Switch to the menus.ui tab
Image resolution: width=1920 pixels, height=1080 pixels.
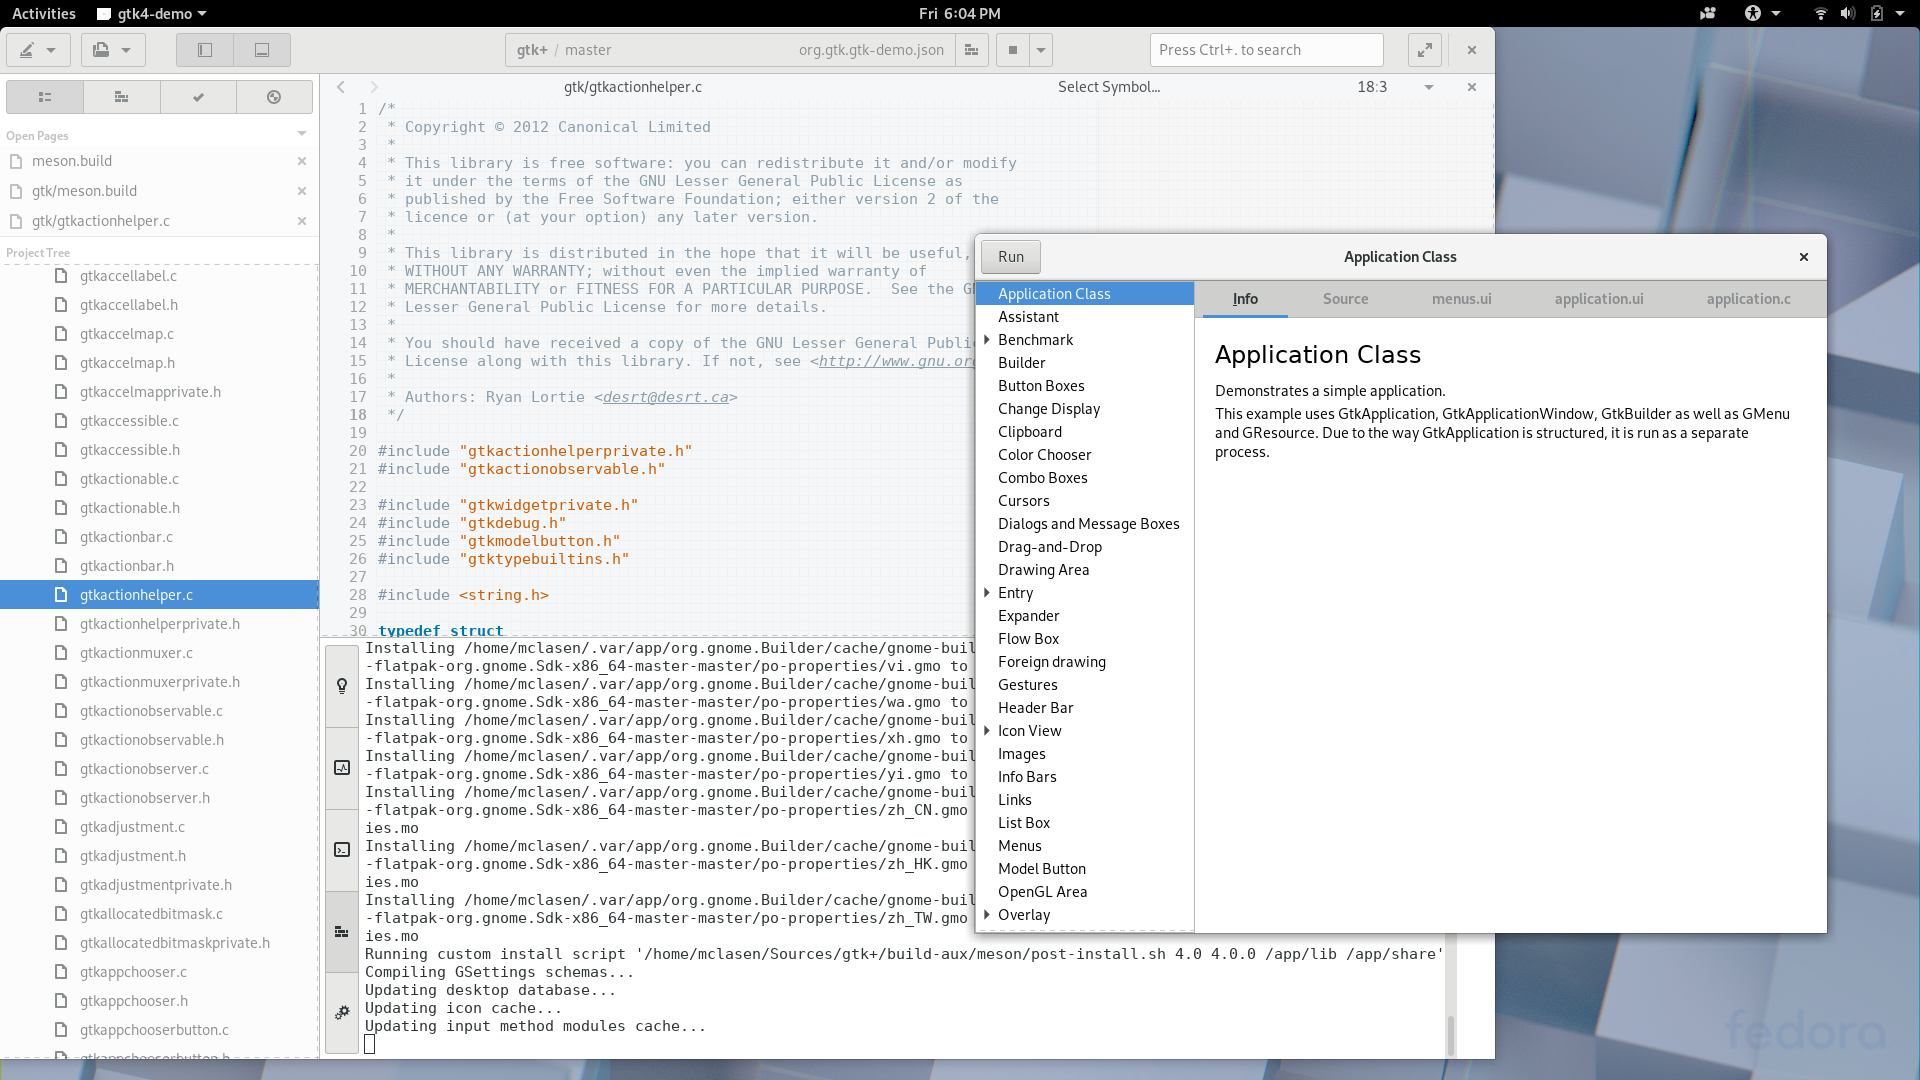coord(1461,299)
